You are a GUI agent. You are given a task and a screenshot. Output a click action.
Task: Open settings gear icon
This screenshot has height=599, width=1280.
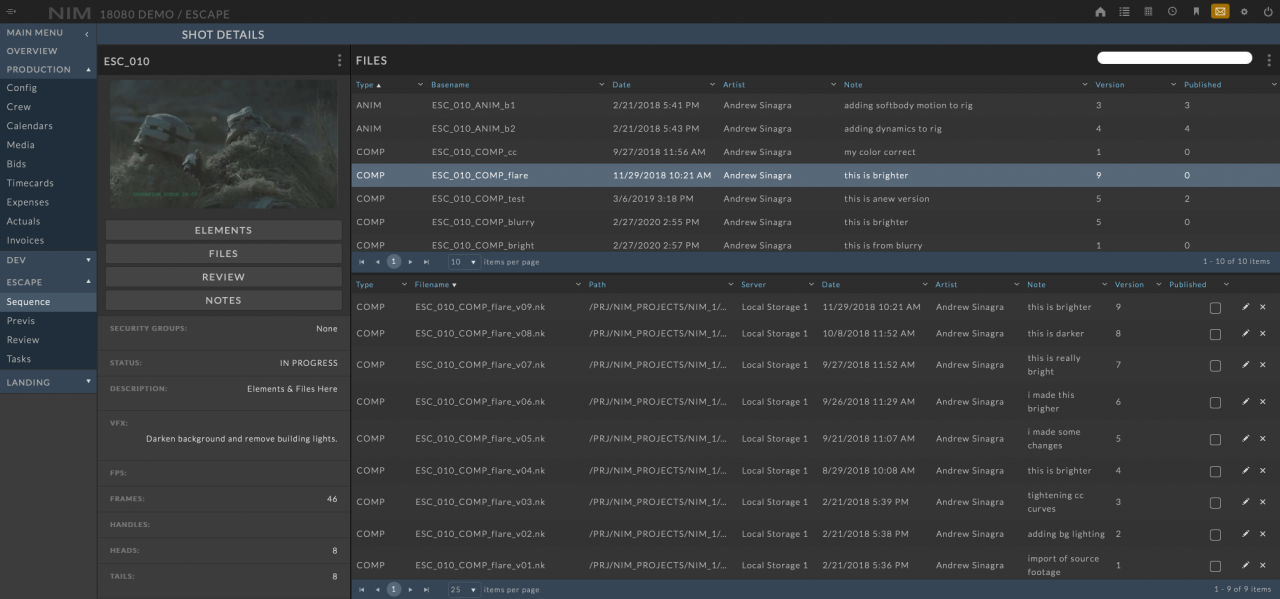(x=1244, y=12)
